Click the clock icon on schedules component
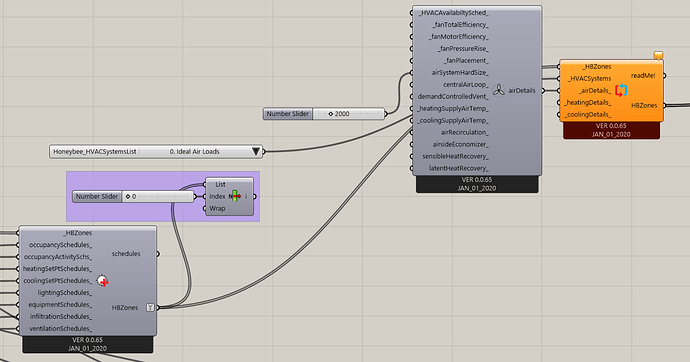This screenshot has height=362, width=690. click(x=102, y=281)
